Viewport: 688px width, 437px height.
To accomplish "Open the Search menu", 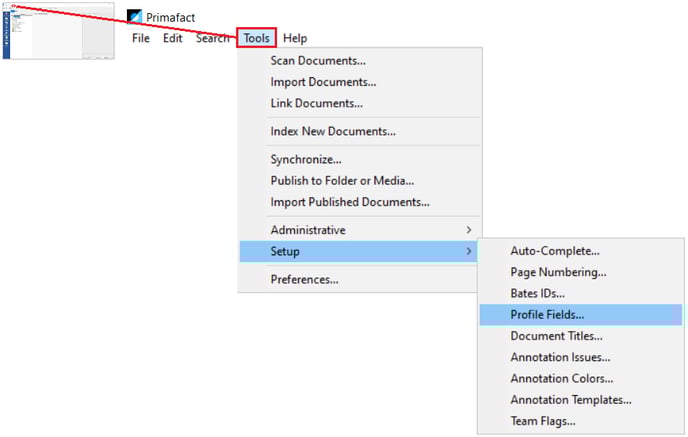I will [x=213, y=38].
